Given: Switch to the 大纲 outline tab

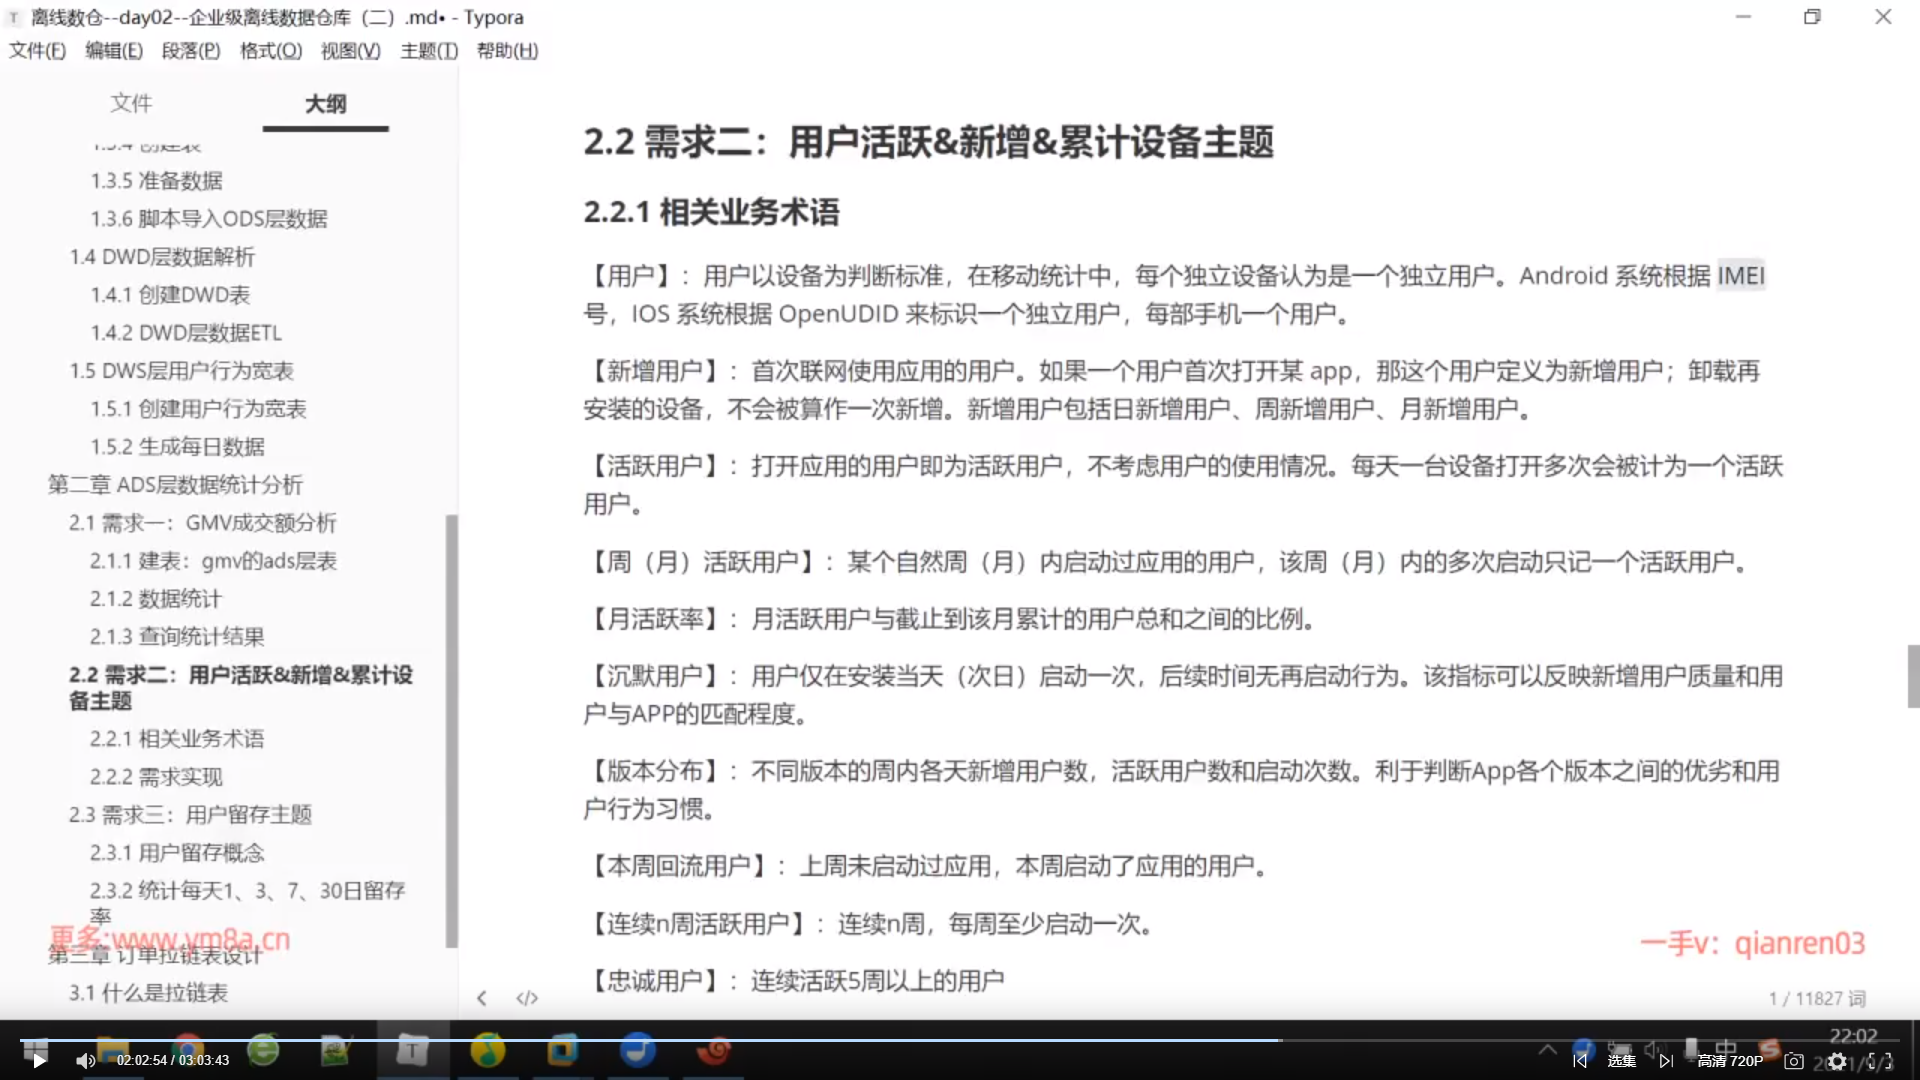Looking at the screenshot, I should click(x=325, y=103).
